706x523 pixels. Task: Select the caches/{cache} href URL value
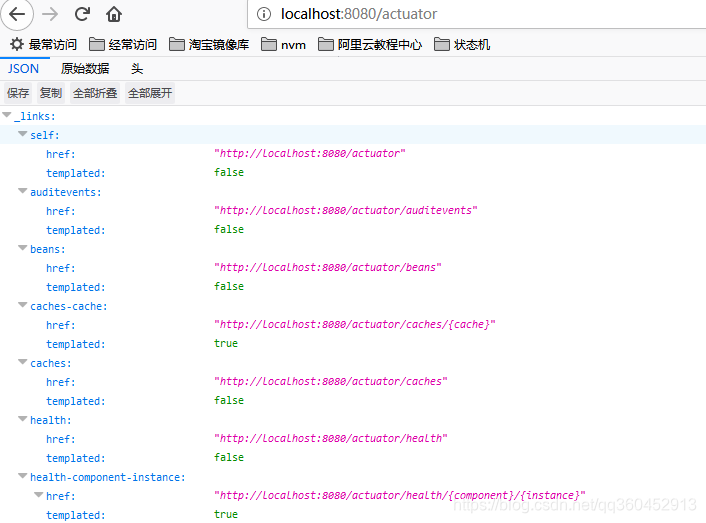coord(355,324)
